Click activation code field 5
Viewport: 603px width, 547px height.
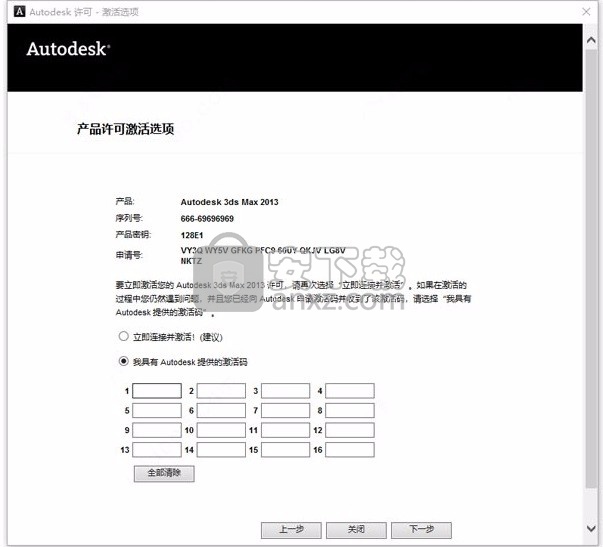tap(157, 410)
